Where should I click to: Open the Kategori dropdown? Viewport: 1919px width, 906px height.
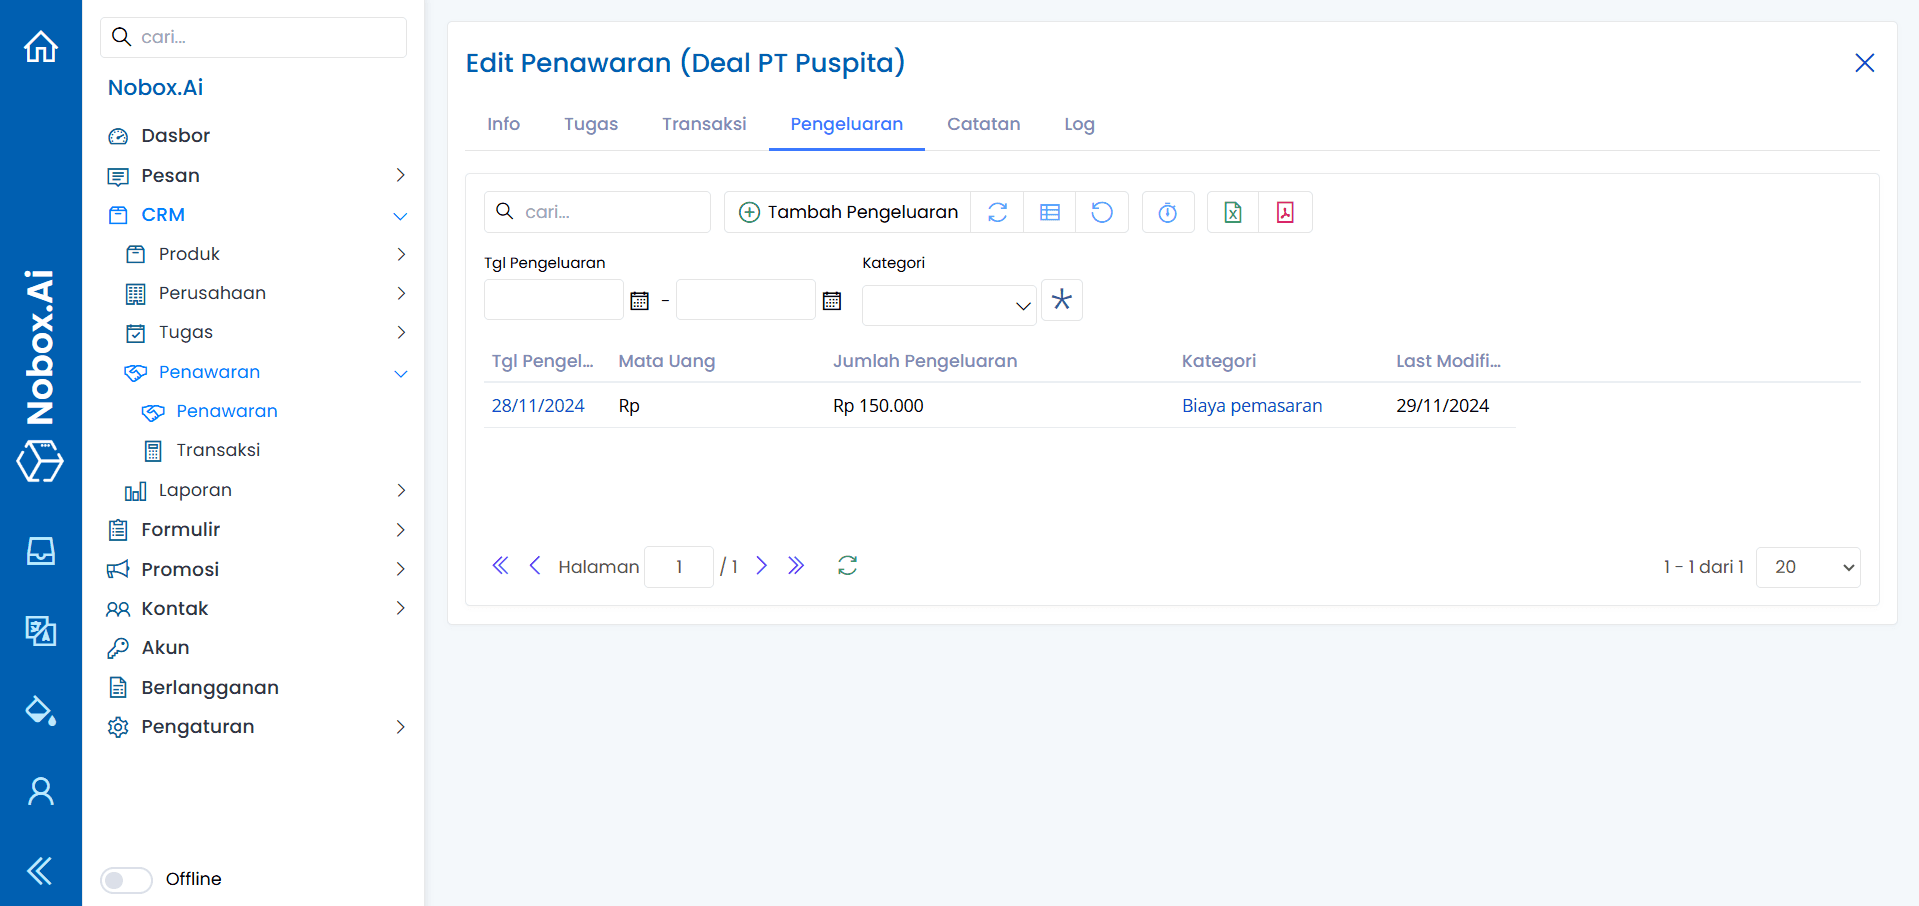point(948,305)
